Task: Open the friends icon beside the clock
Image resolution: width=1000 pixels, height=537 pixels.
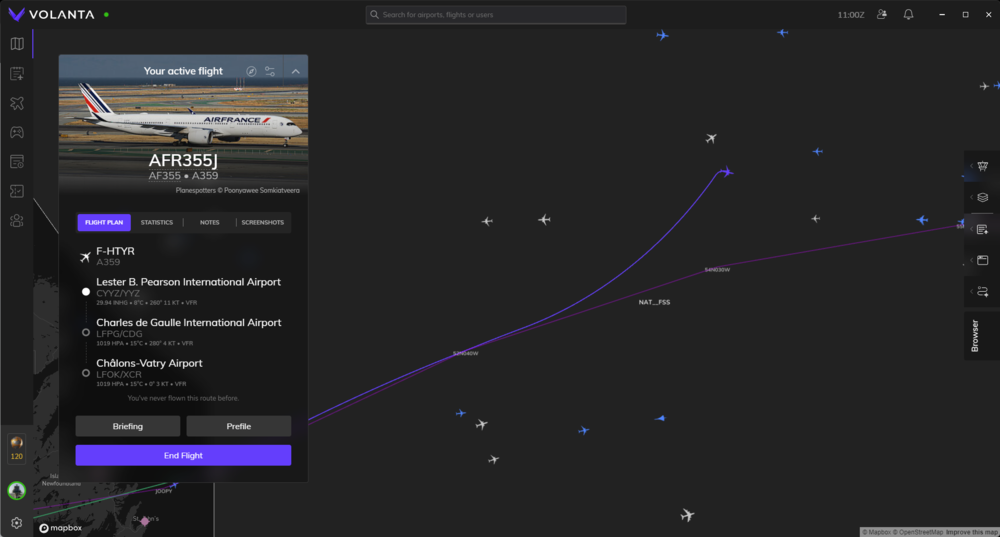Action: pyautogui.click(x=881, y=15)
